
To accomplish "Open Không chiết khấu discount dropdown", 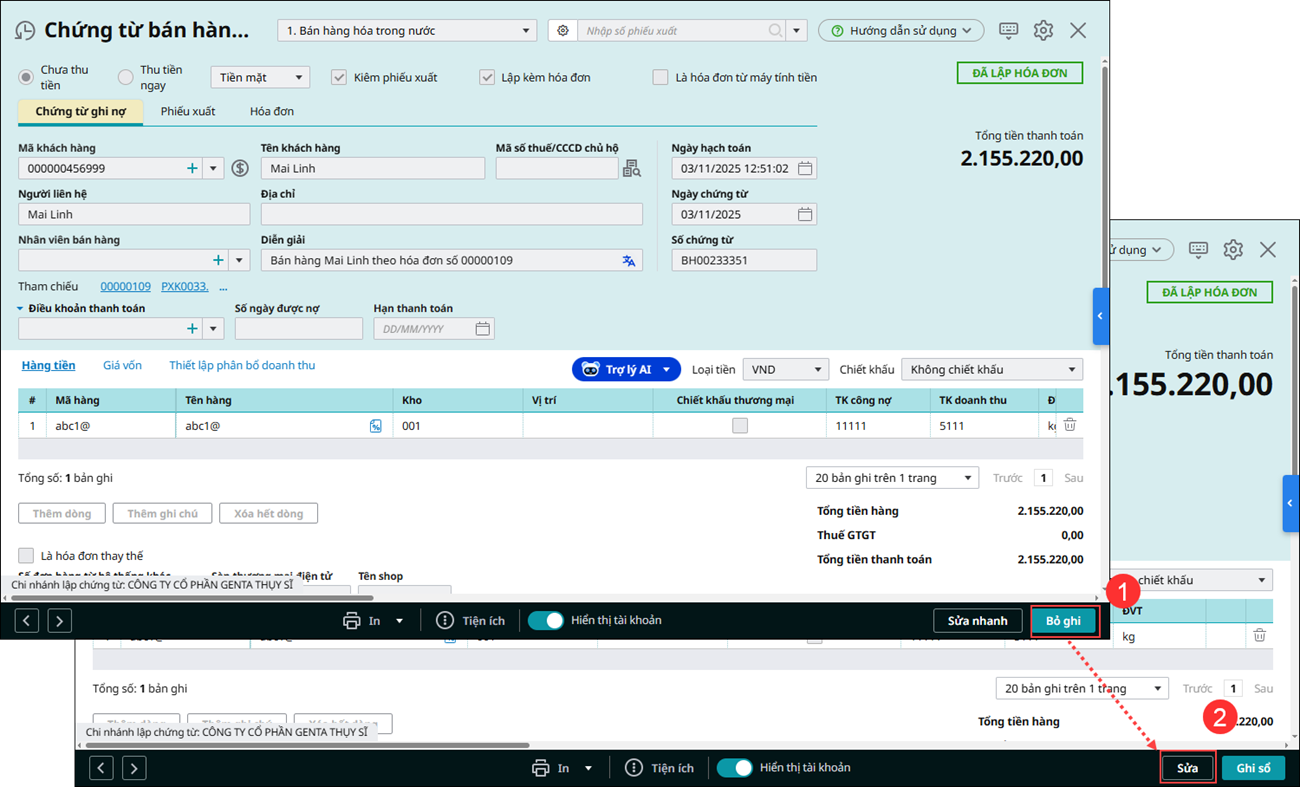I will pos(991,370).
